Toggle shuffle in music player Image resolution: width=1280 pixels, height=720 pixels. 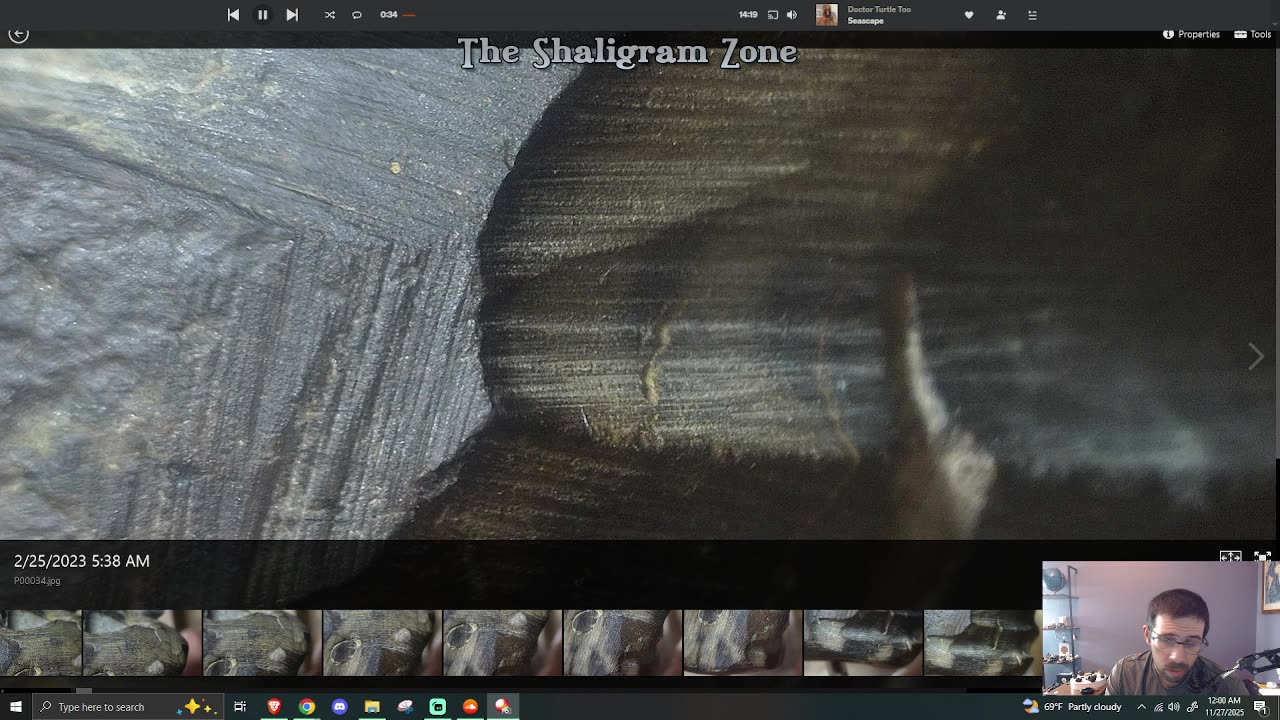[x=330, y=15]
